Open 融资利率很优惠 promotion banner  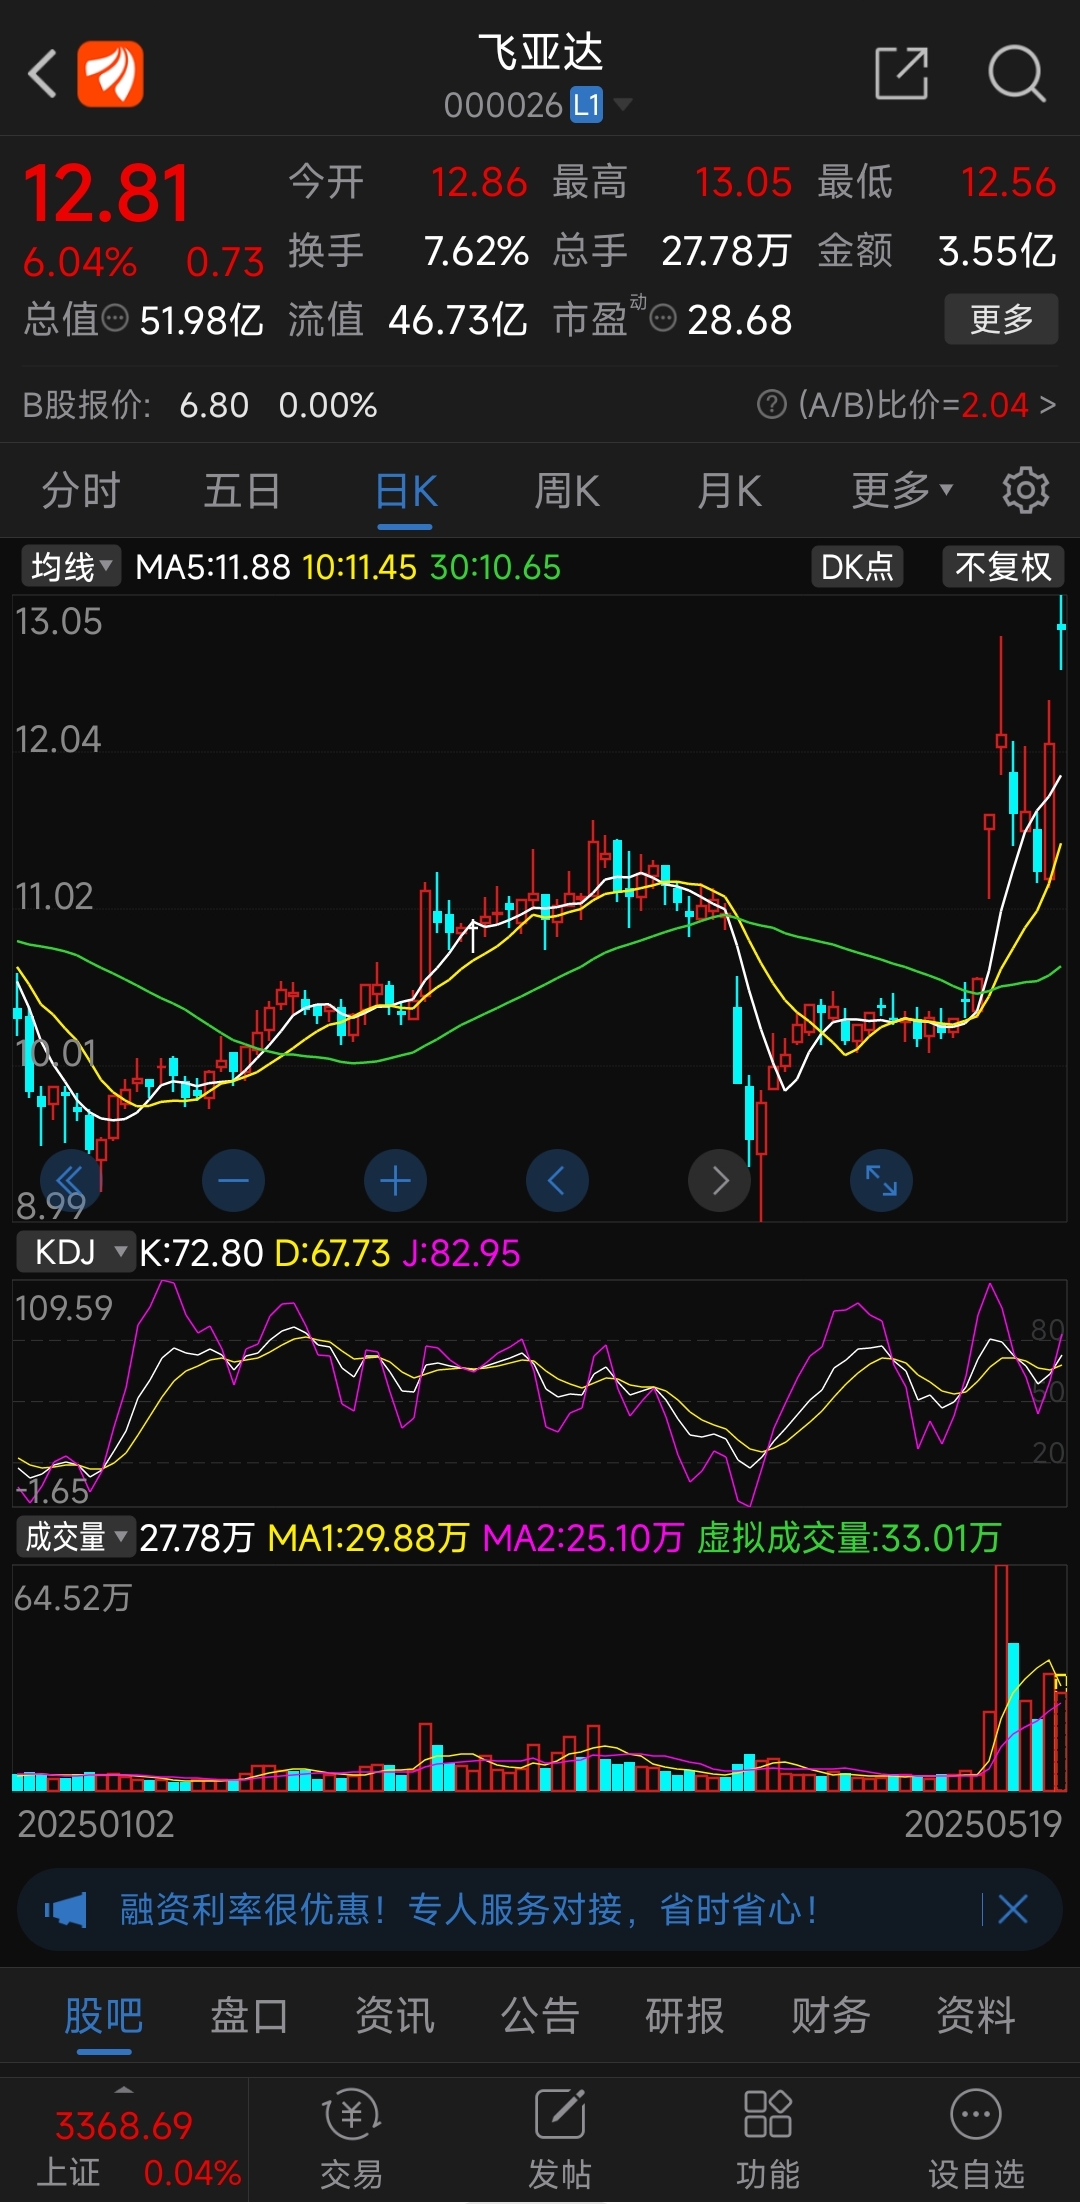(540, 1909)
